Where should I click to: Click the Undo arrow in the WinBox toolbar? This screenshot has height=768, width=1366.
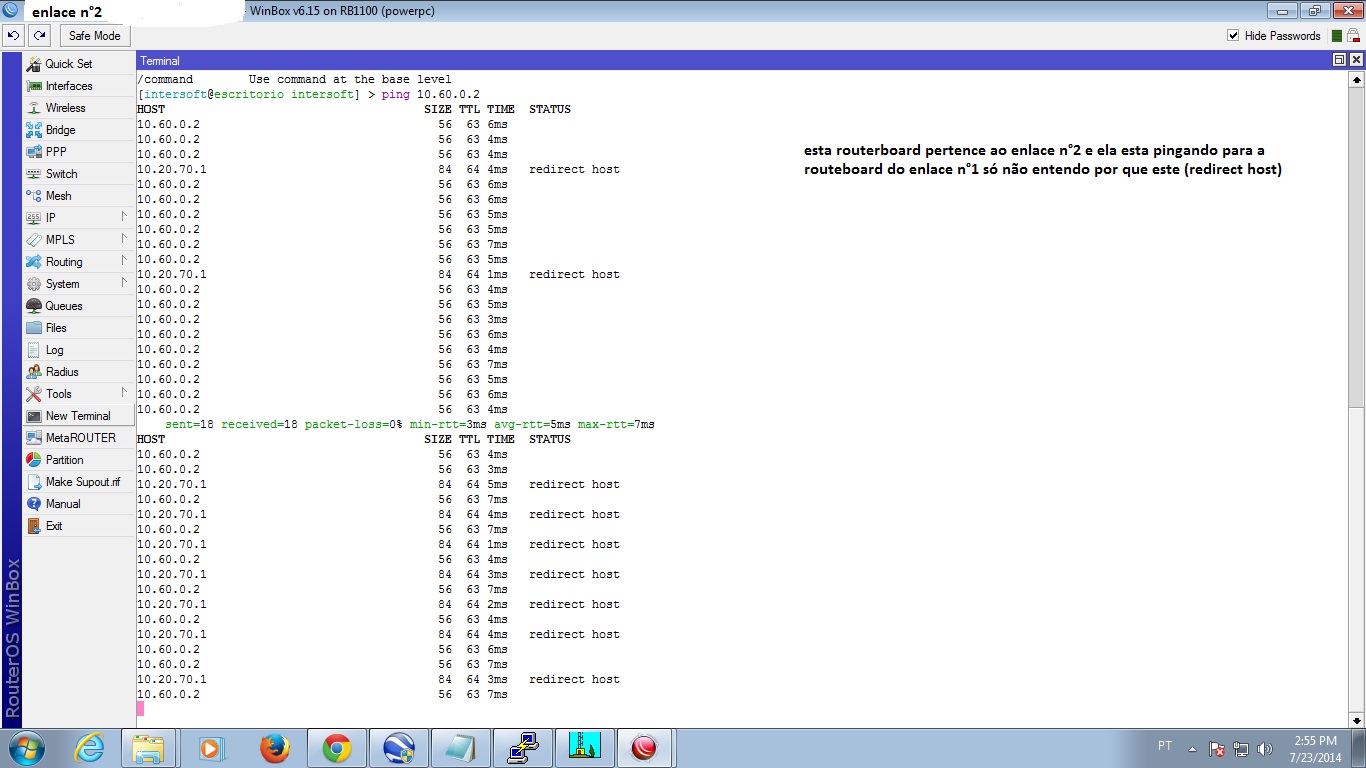pos(13,36)
